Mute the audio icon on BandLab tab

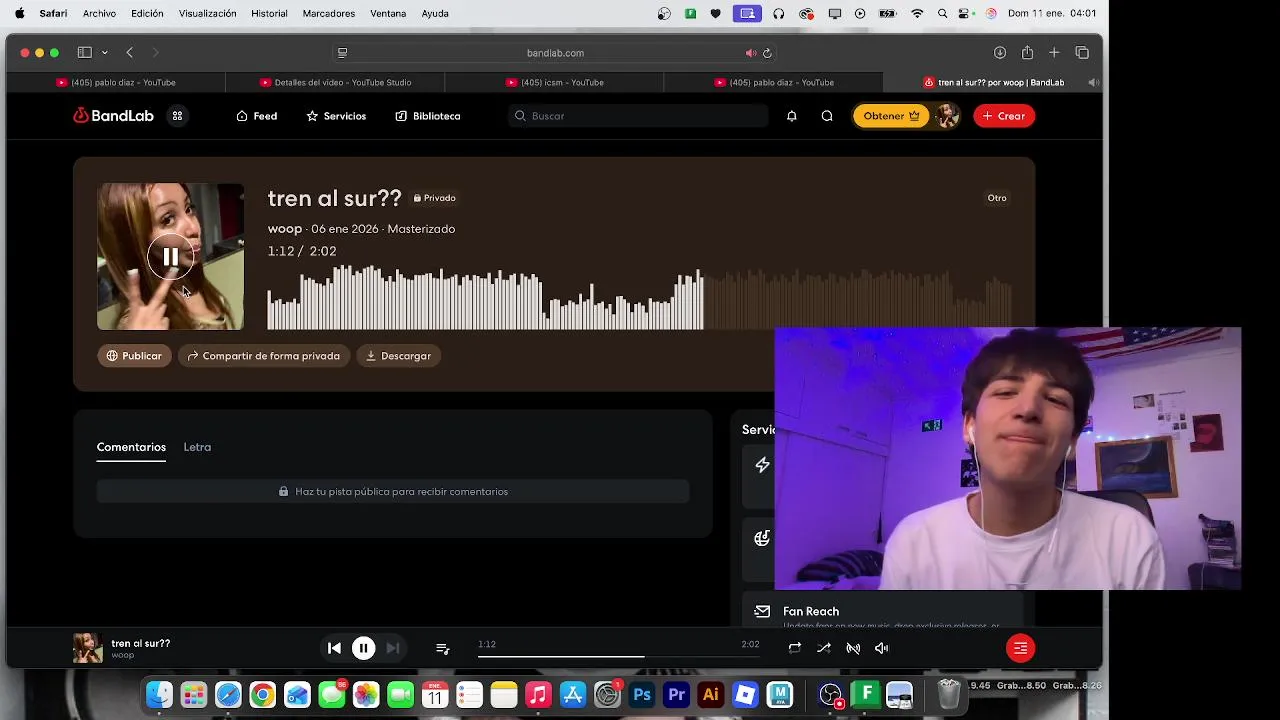1094,82
